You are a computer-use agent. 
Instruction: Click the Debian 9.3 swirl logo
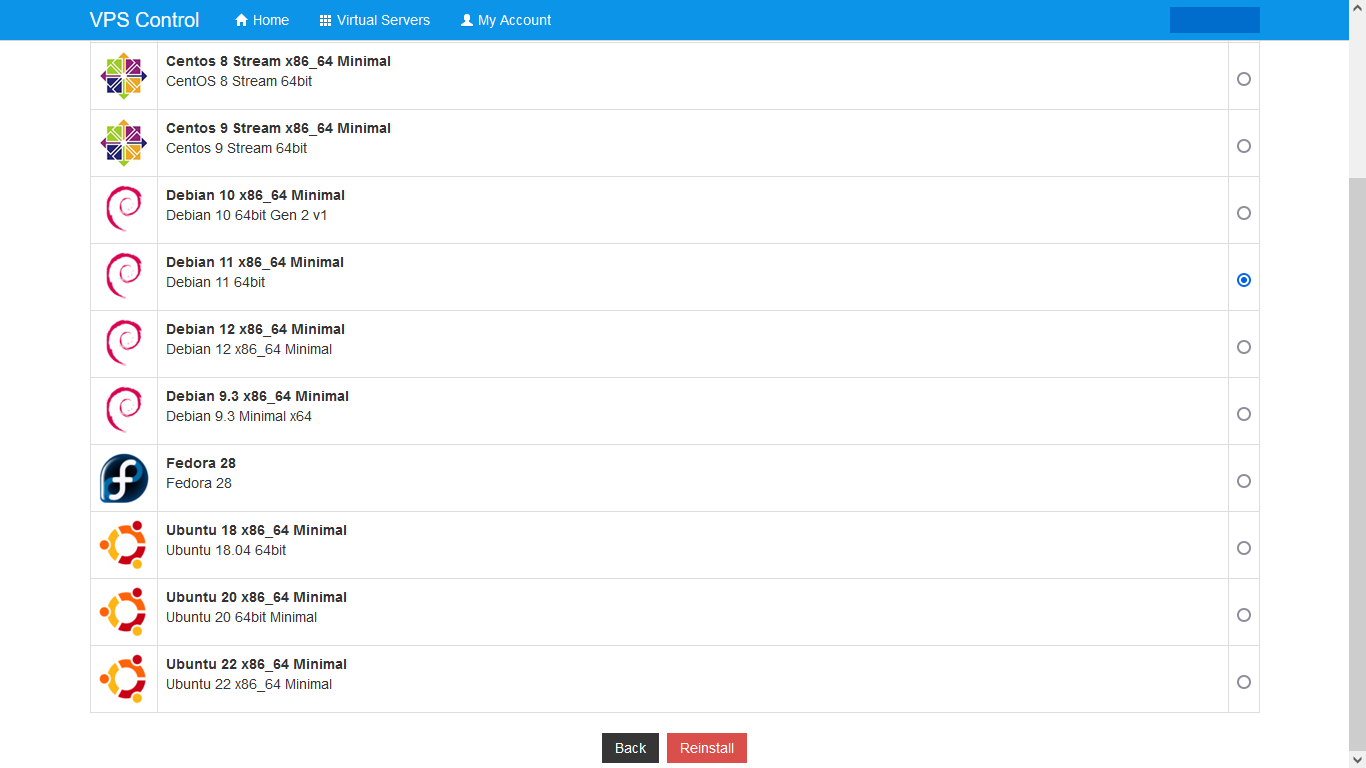pyautogui.click(x=124, y=411)
